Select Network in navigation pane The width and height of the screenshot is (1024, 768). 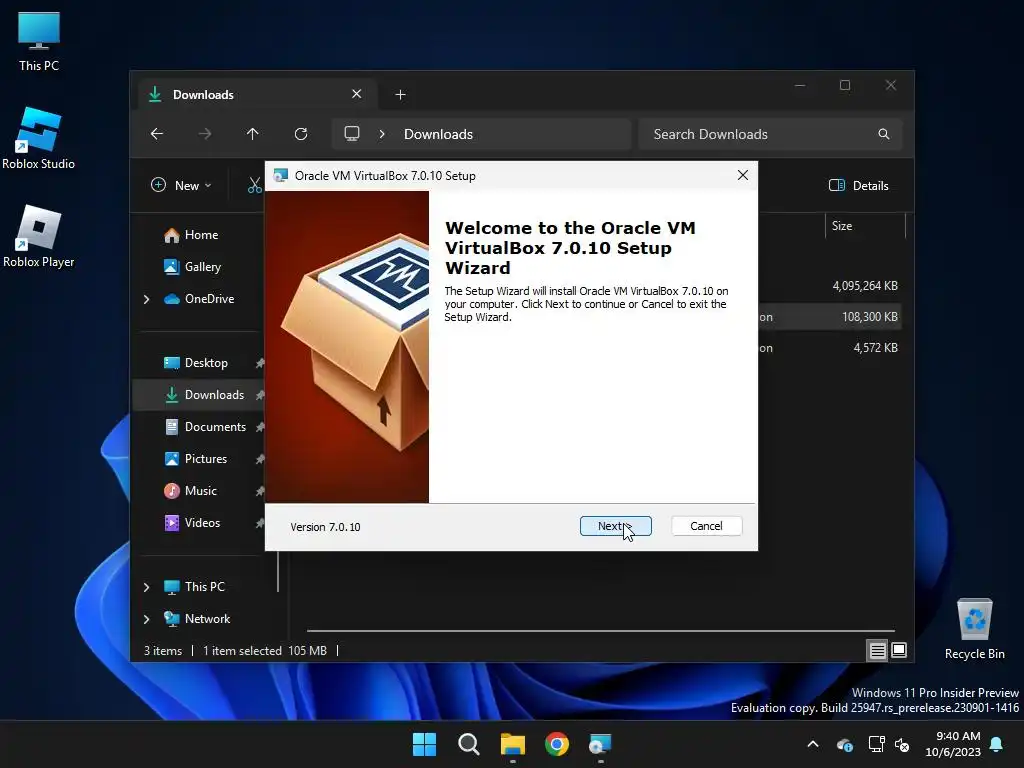[207, 618]
